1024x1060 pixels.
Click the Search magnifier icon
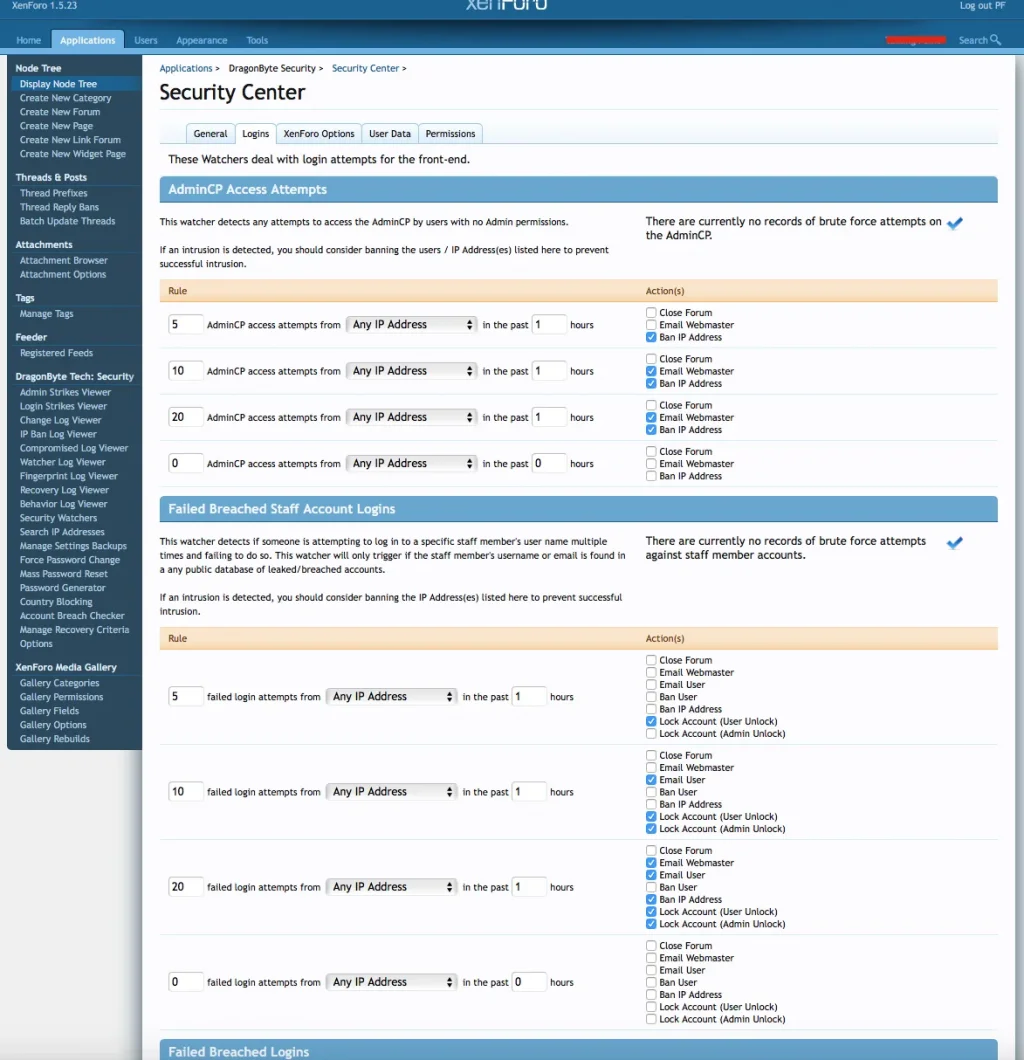(995, 40)
